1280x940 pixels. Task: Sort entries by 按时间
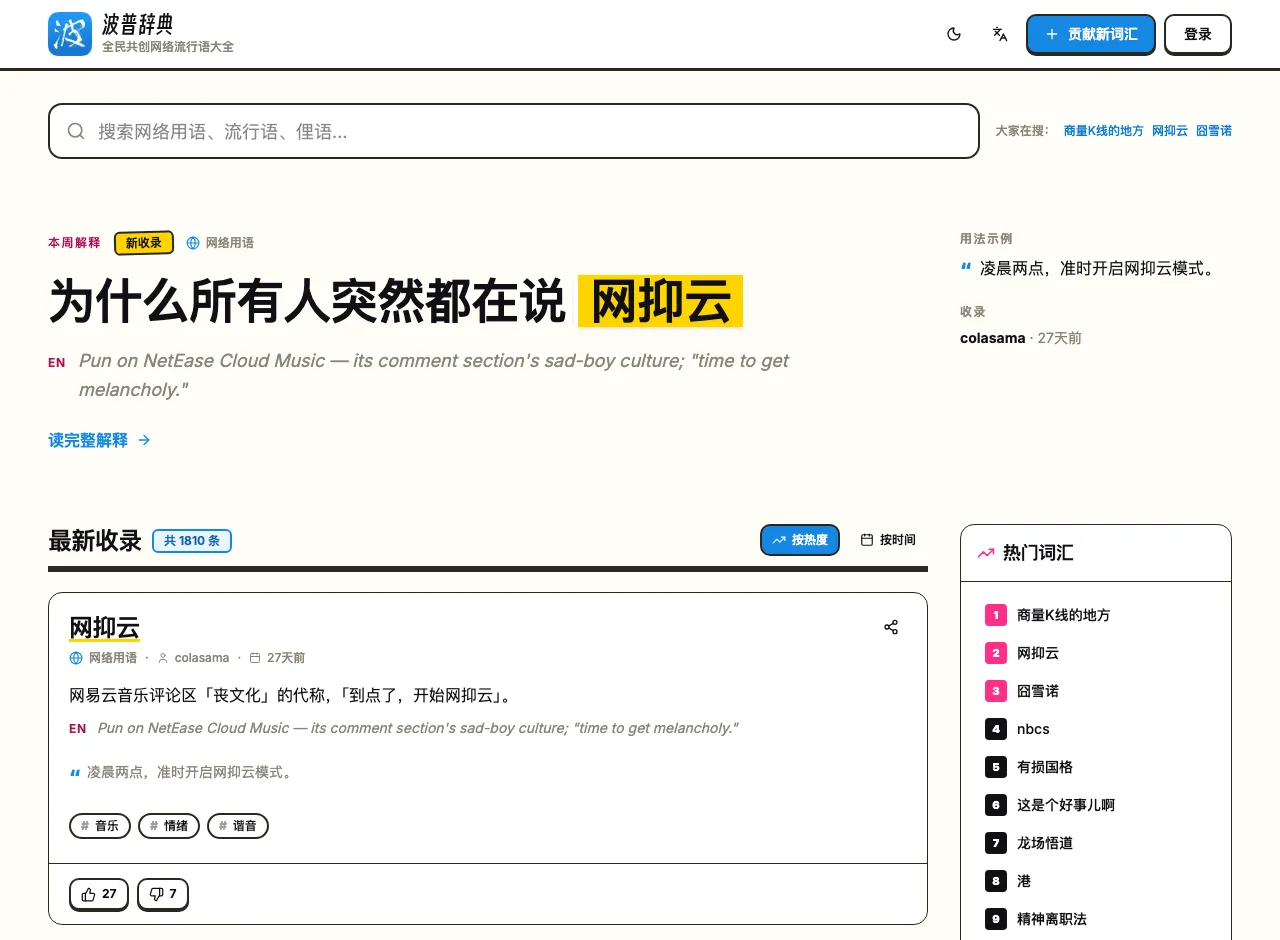pos(888,540)
